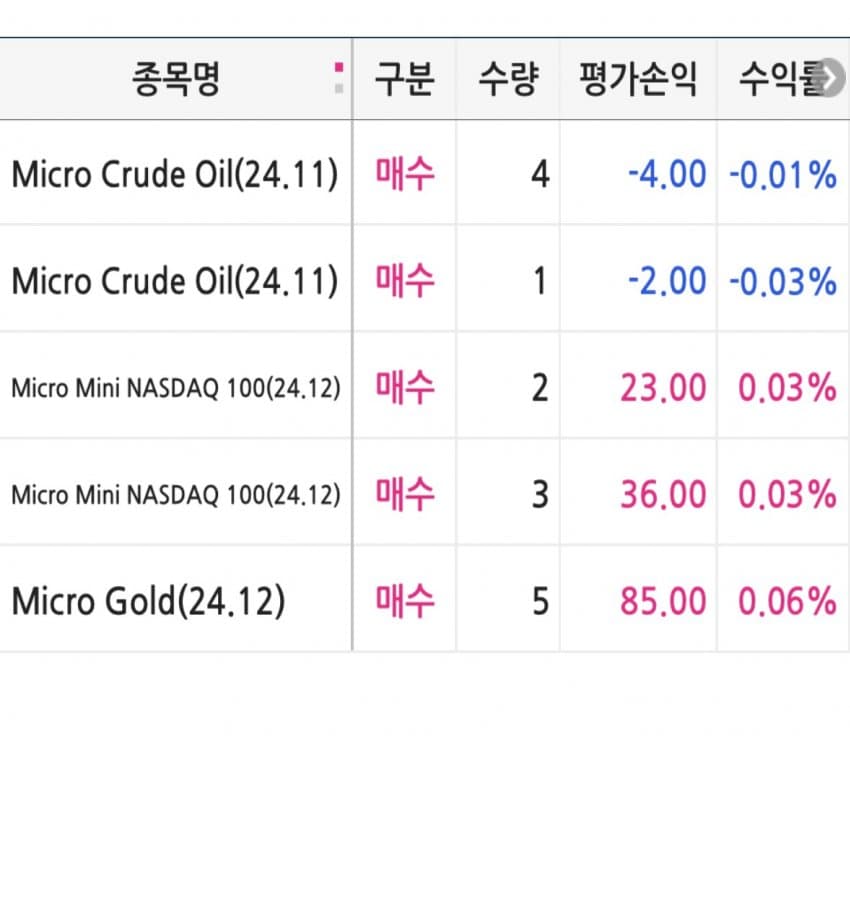Click the 0.06% return rate value
850x918 pixels.
[x=786, y=601]
